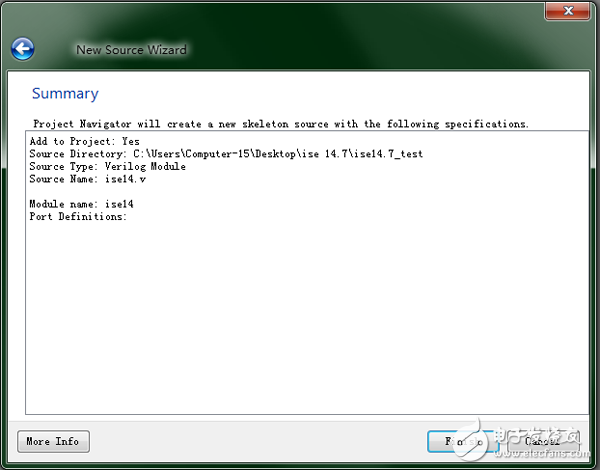The height and width of the screenshot is (470, 600).
Task: Click the More Info button
Action: click(x=53, y=441)
